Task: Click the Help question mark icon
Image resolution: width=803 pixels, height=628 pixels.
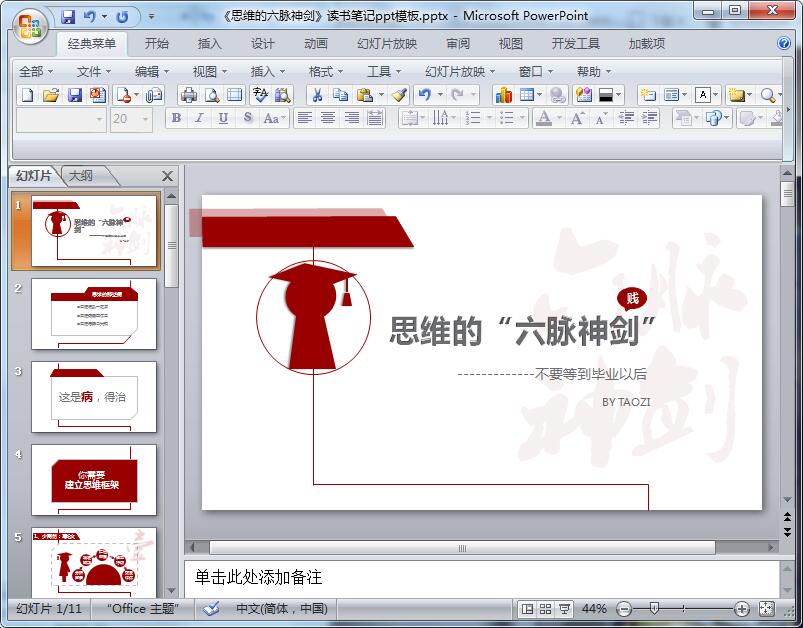Action: coord(784,43)
